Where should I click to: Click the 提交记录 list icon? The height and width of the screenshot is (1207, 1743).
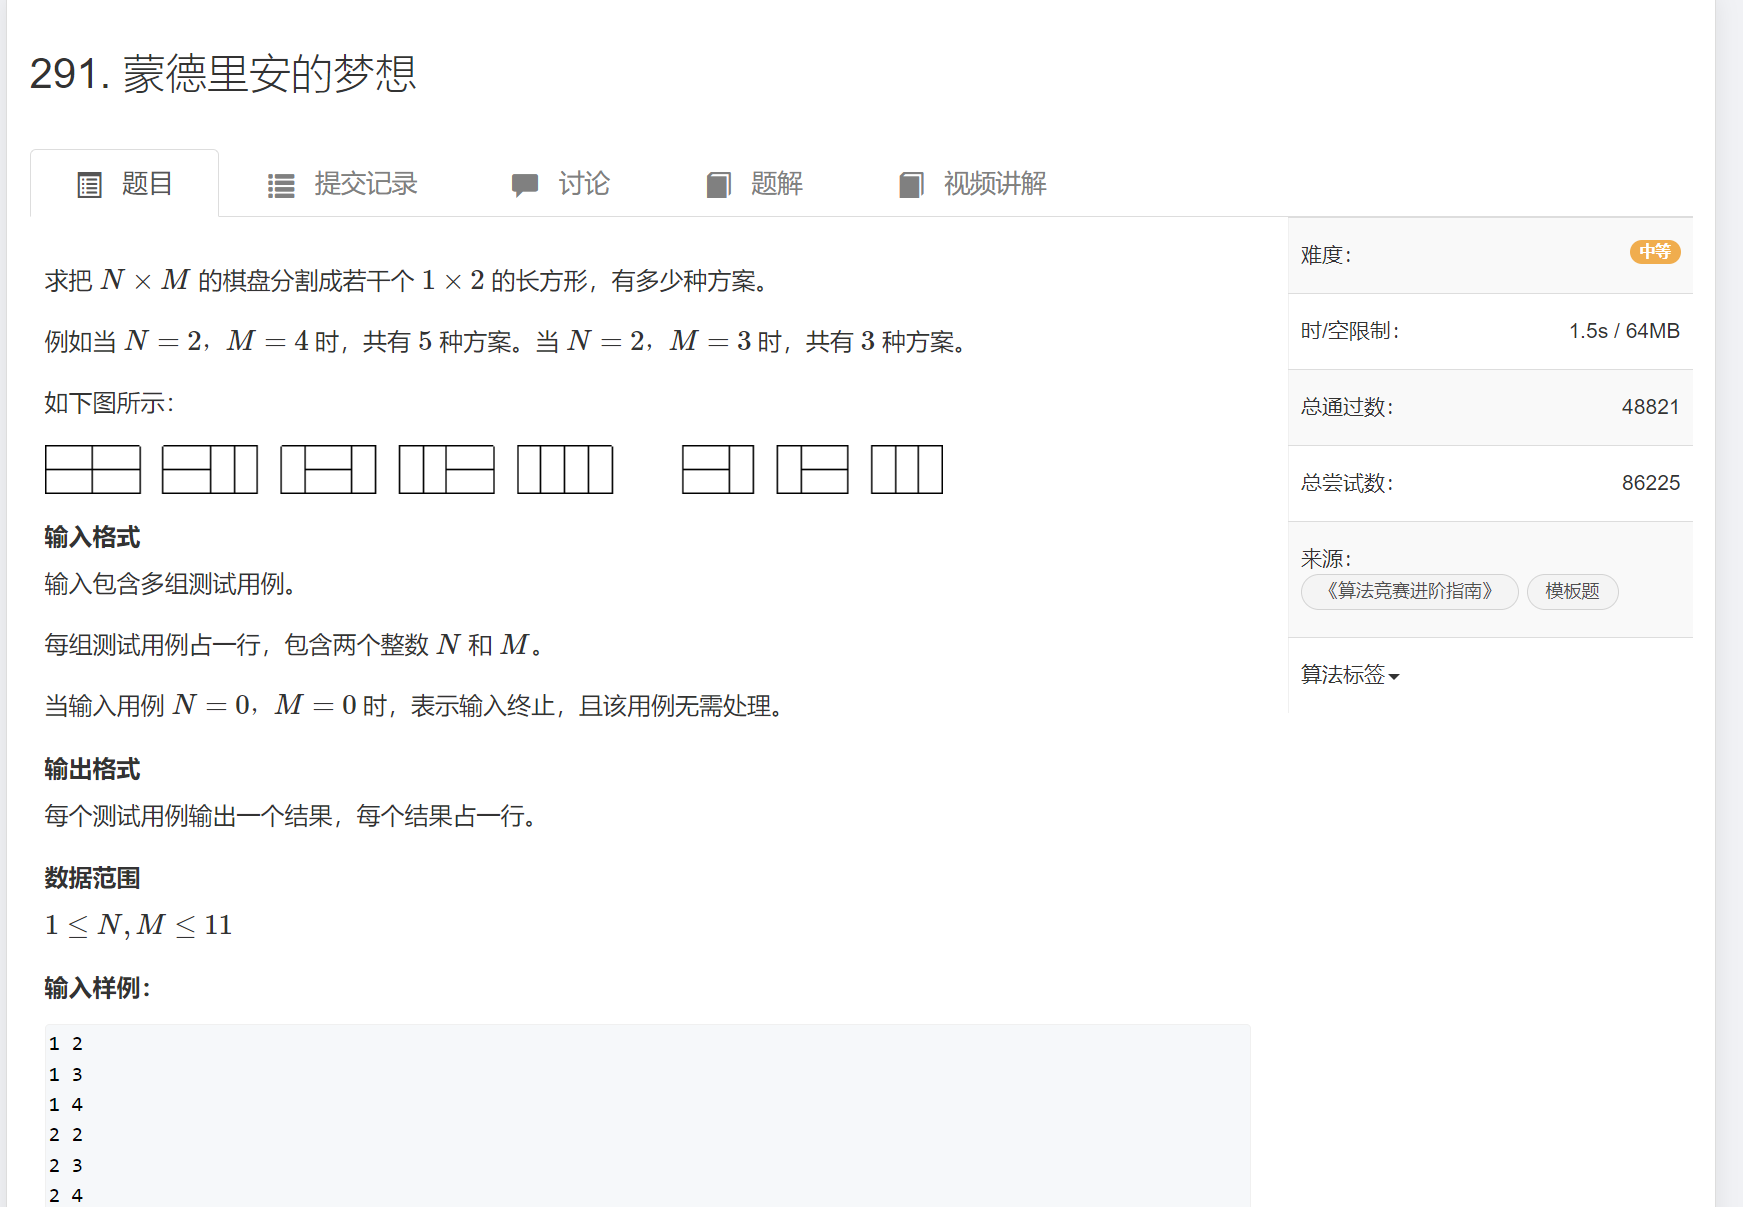point(281,185)
